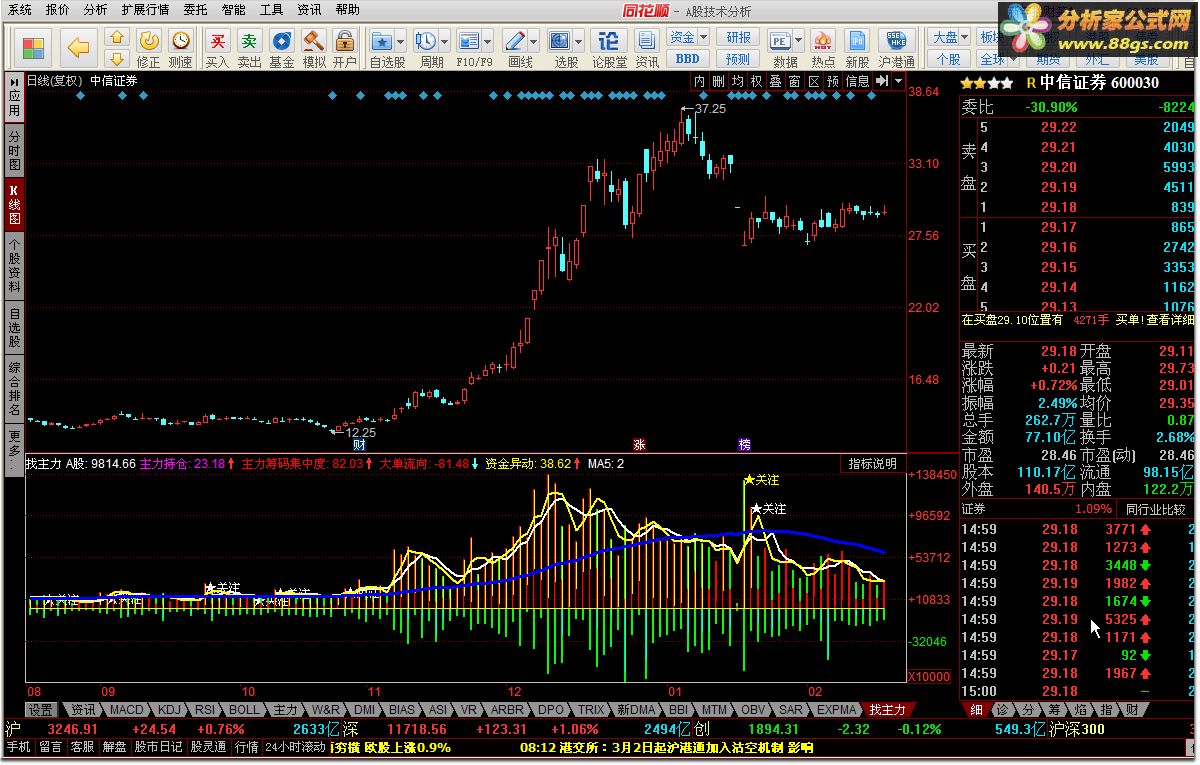Toggle the 信息 info option

[858, 81]
